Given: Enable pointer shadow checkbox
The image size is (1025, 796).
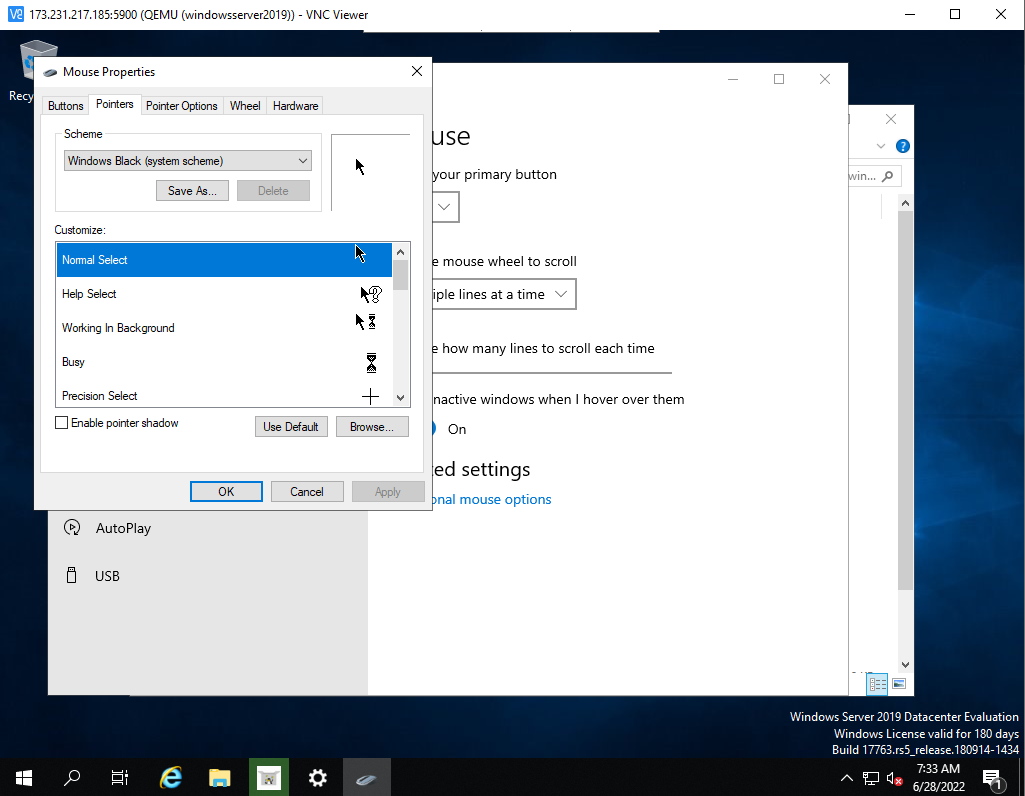Looking at the screenshot, I should [x=61, y=423].
